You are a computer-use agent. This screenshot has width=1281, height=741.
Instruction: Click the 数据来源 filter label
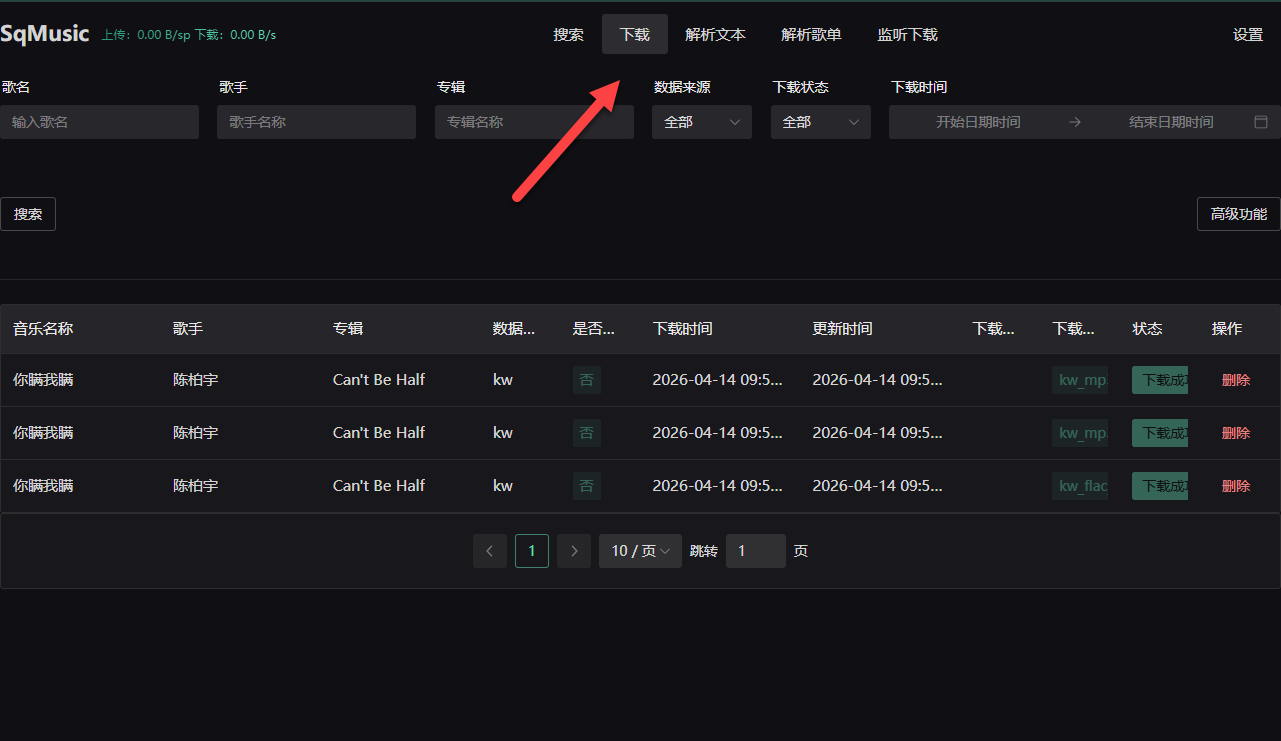[682, 87]
